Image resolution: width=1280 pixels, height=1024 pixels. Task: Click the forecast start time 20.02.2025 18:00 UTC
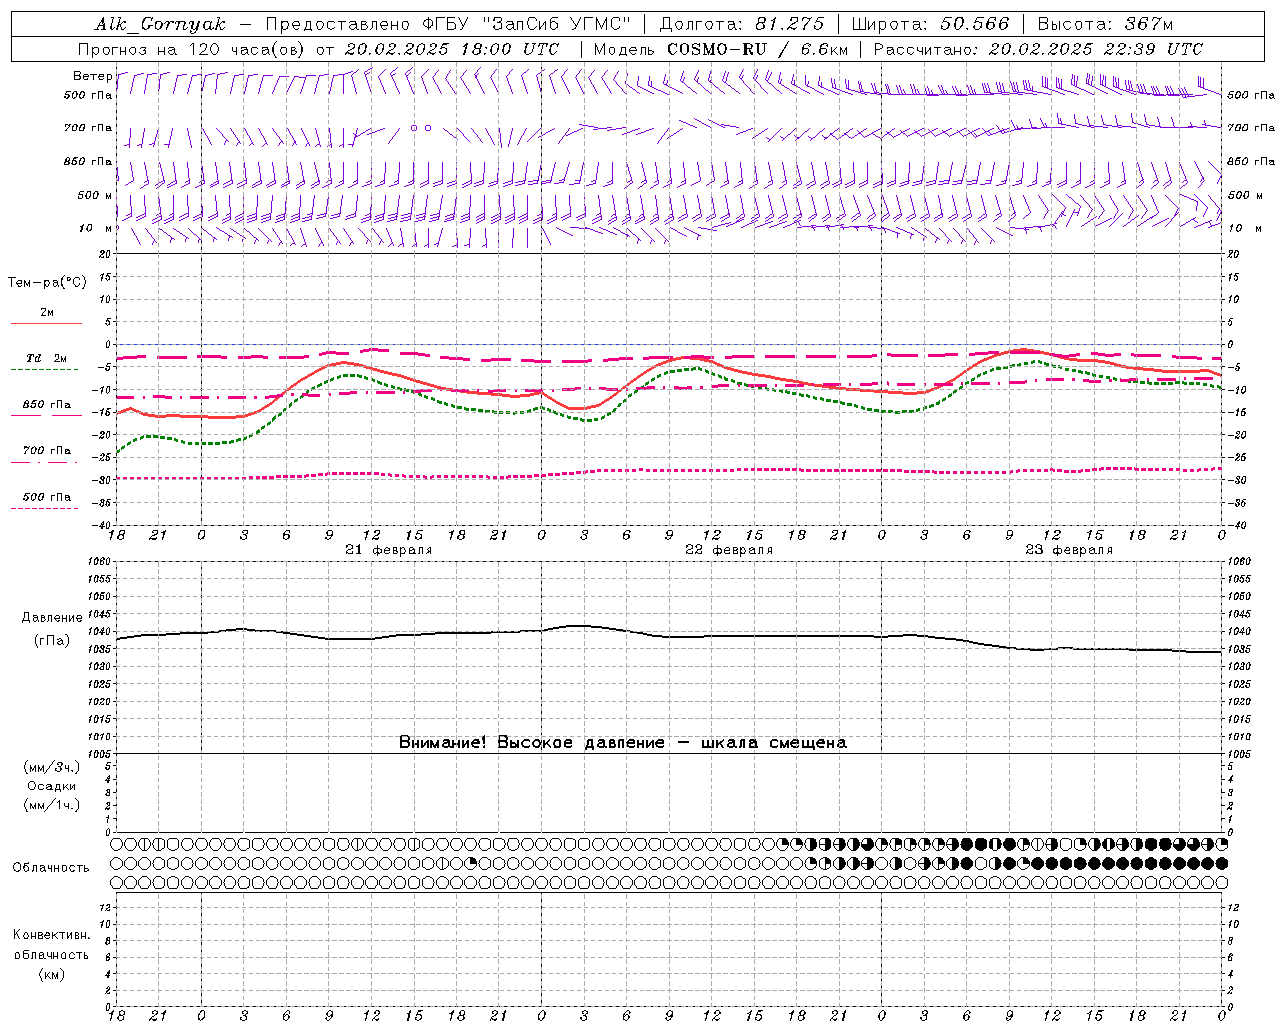(452, 49)
